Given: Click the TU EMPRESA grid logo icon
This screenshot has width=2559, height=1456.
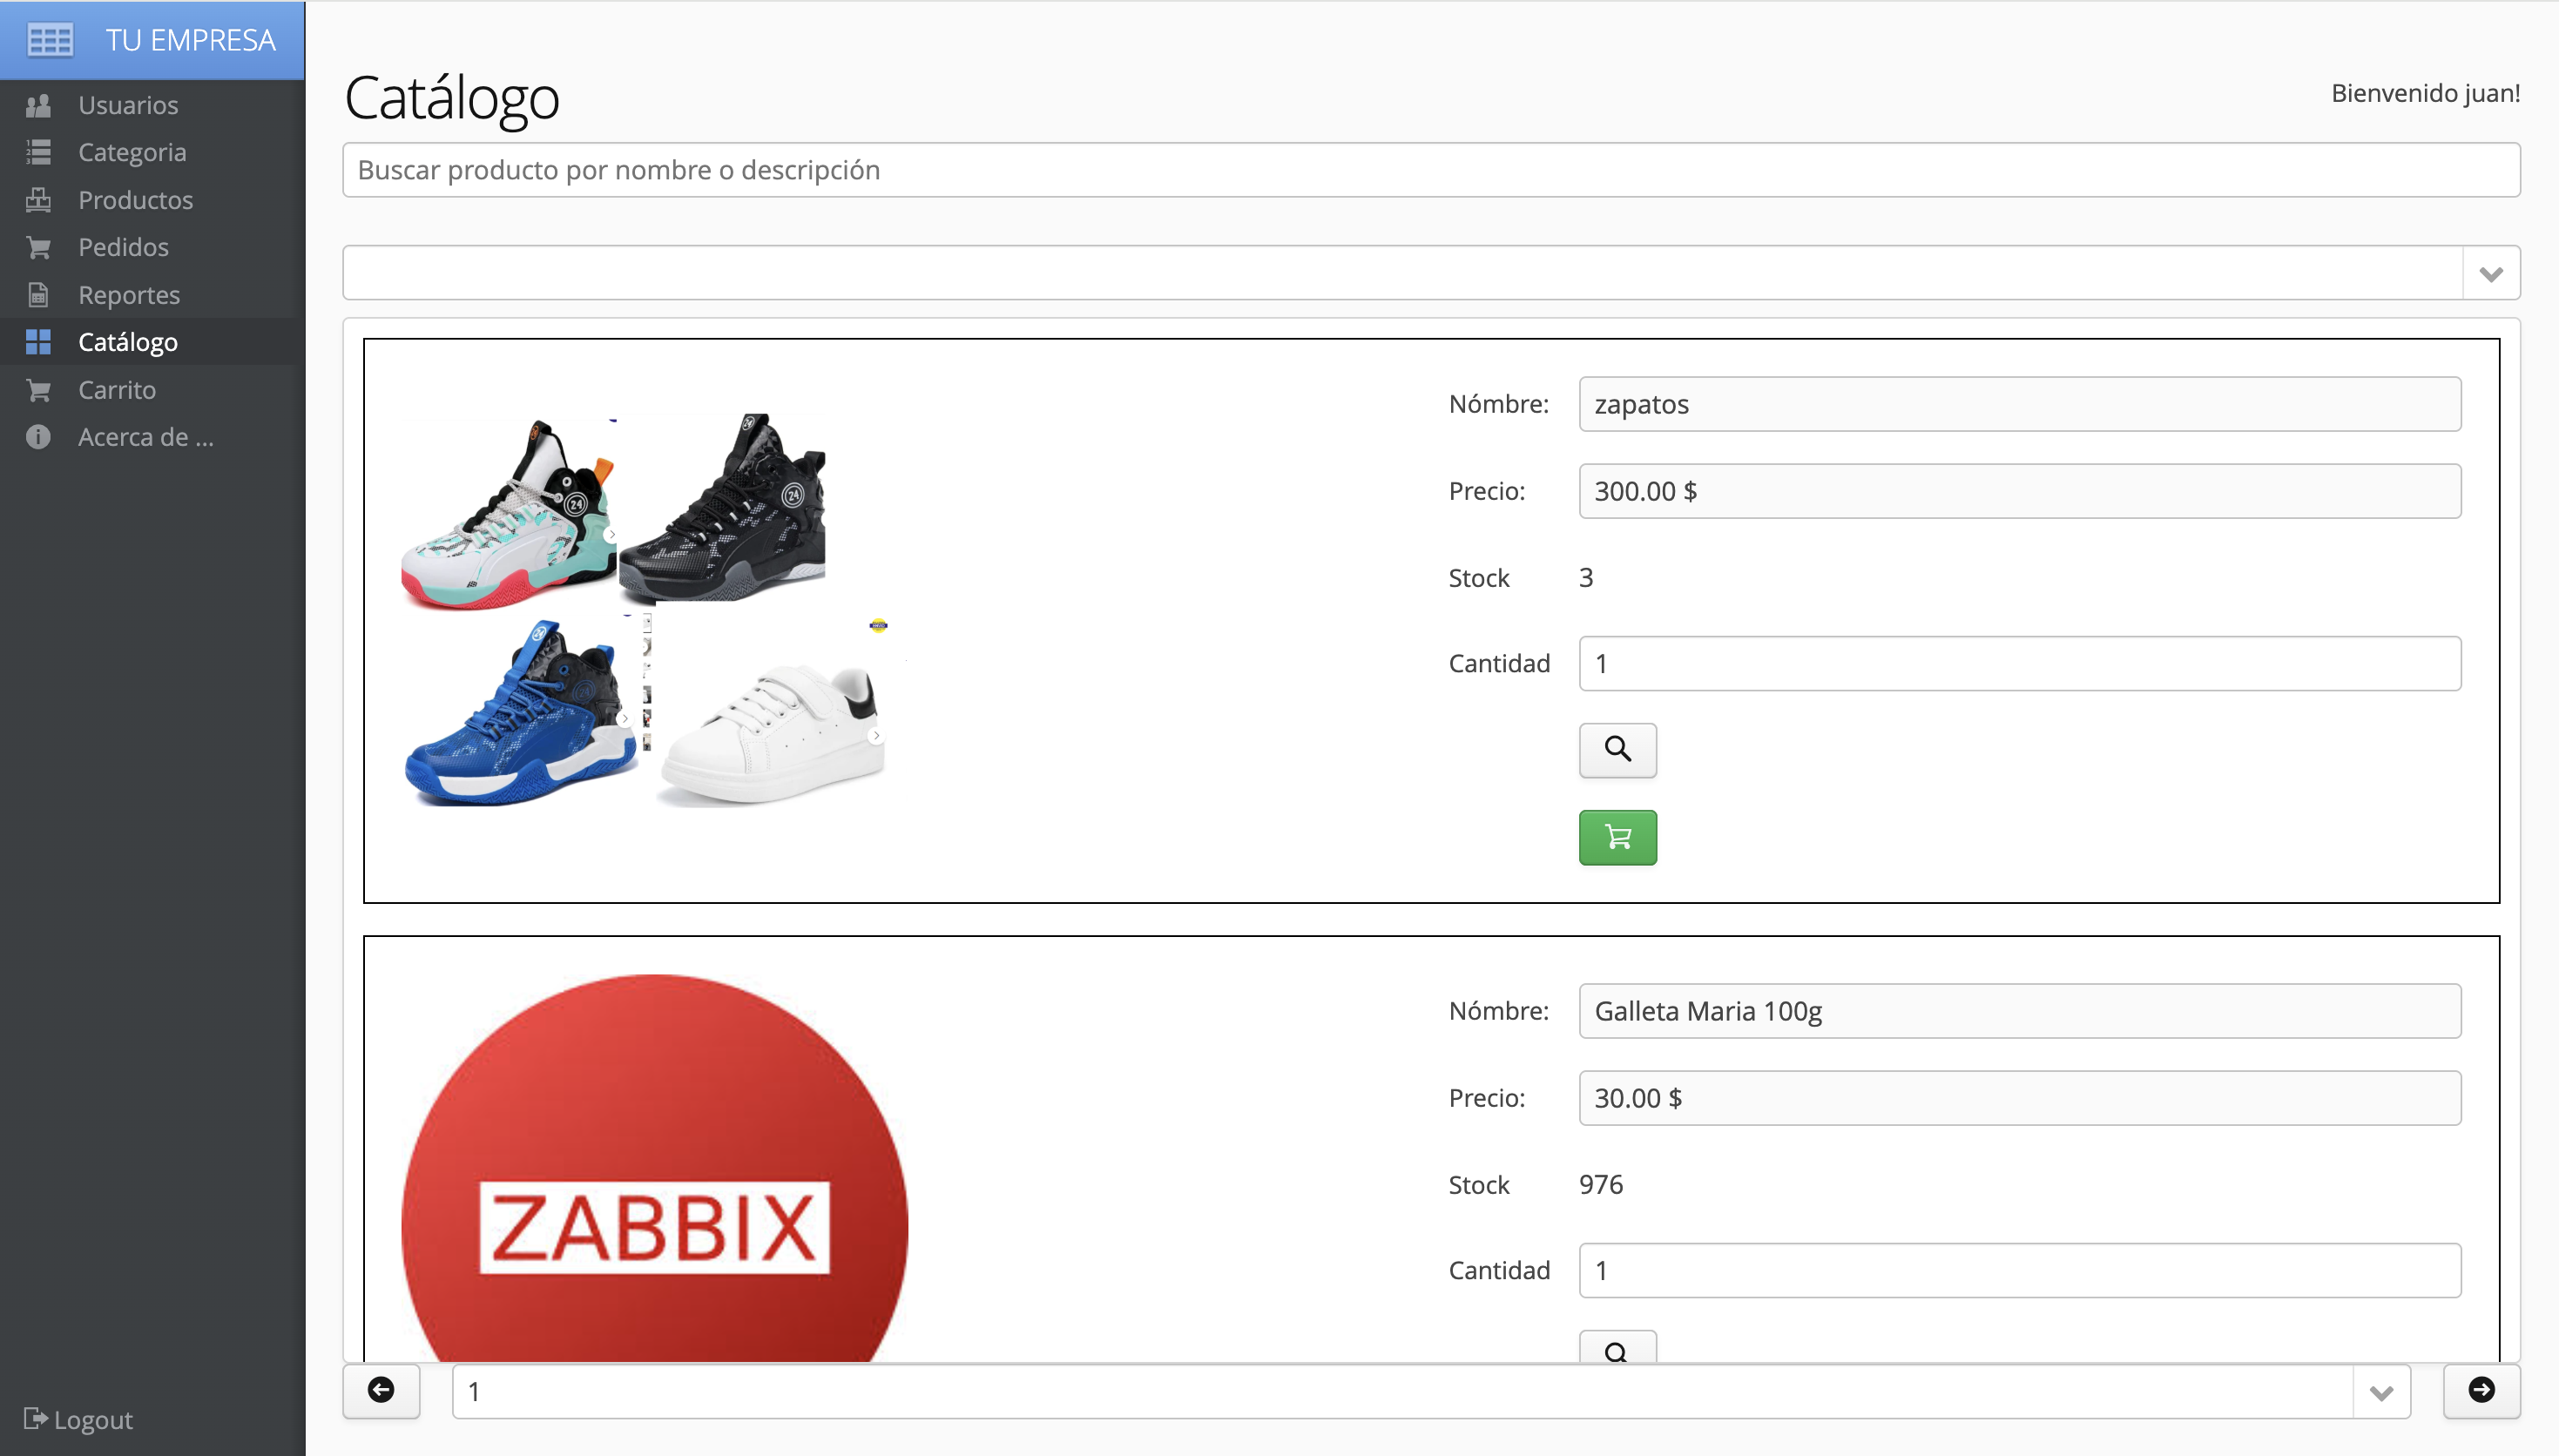Looking at the screenshot, I should [50, 40].
